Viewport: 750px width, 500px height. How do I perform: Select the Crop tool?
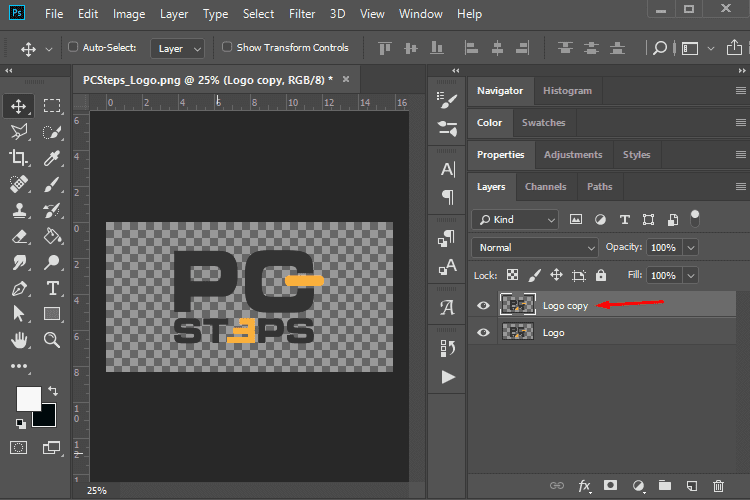[x=18, y=157]
